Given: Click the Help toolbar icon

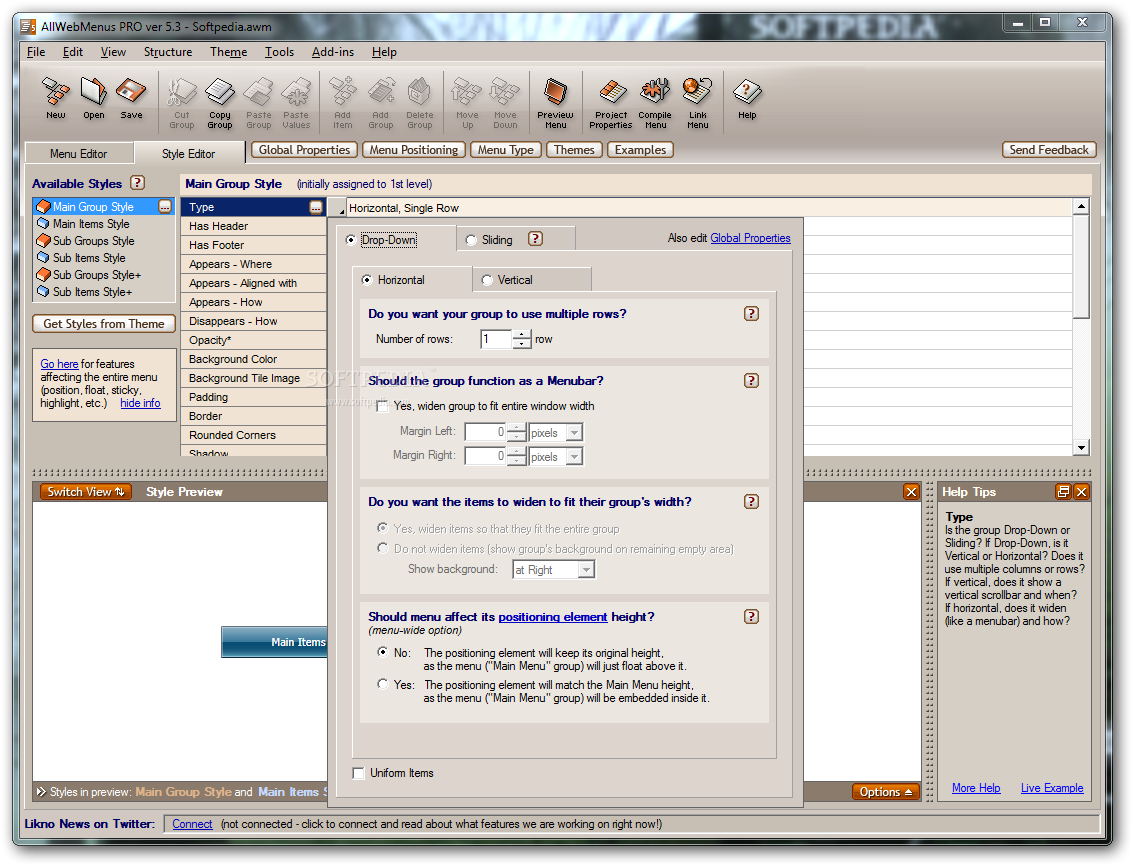Looking at the screenshot, I should coord(747,98).
